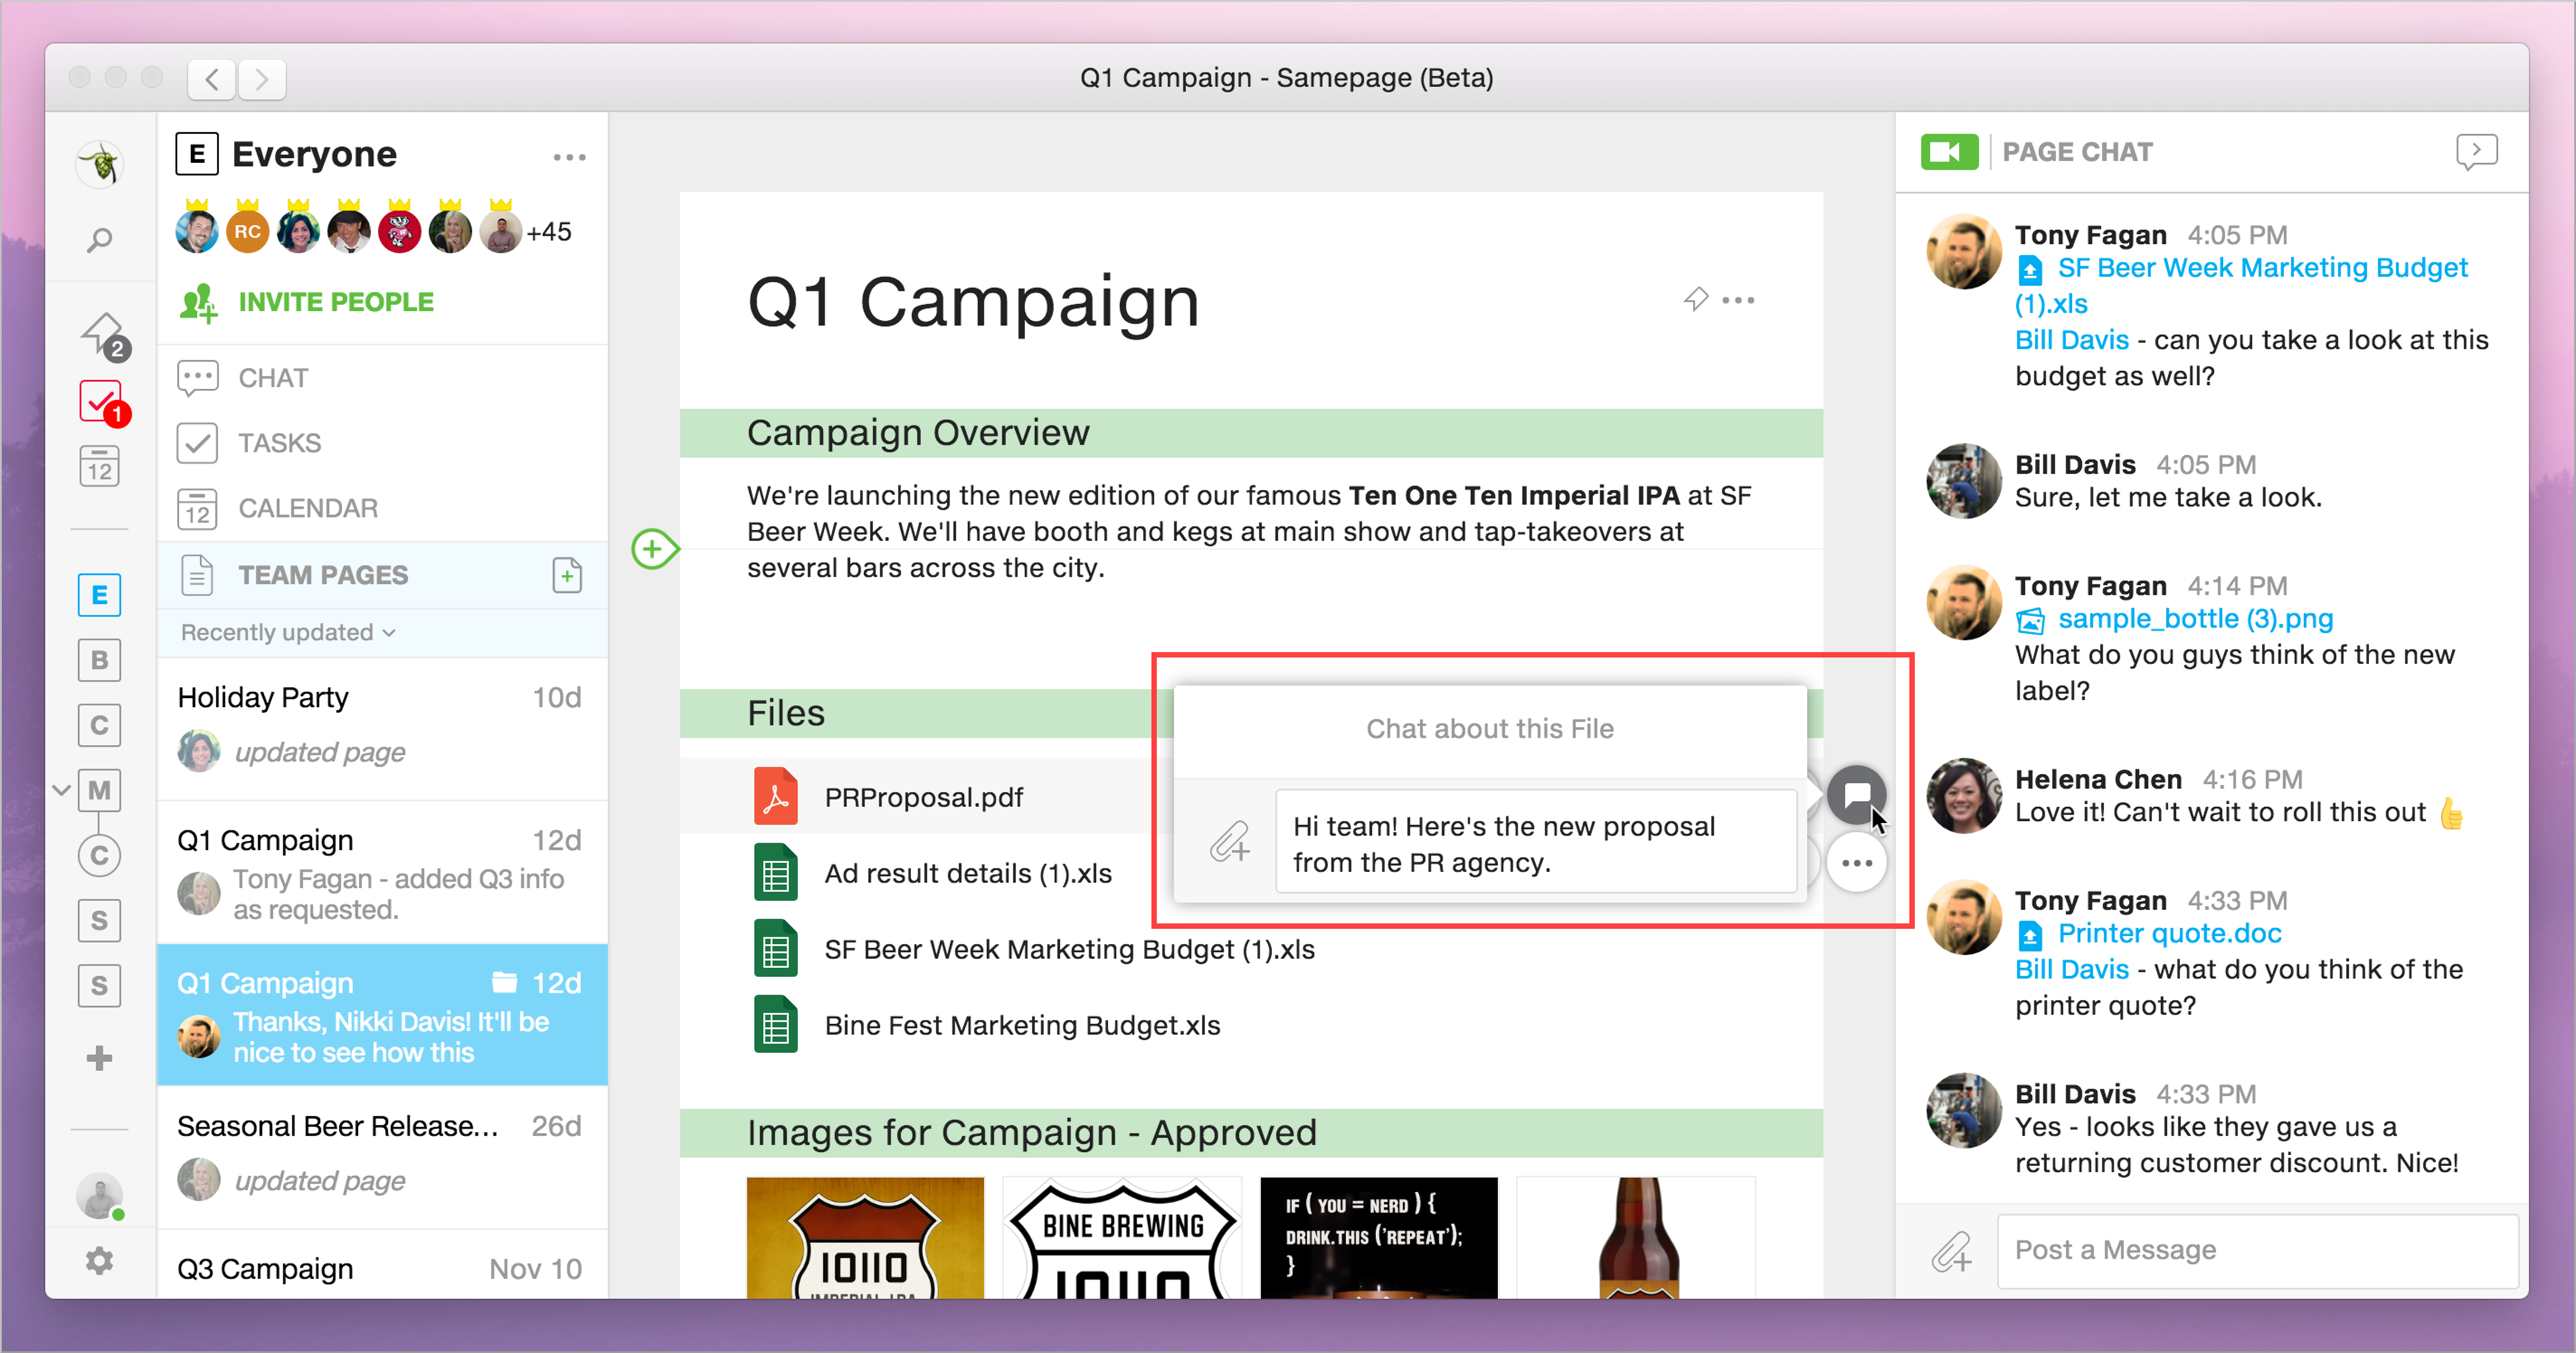
Task: Create a new team page with the add-page icon
Action: (567, 575)
